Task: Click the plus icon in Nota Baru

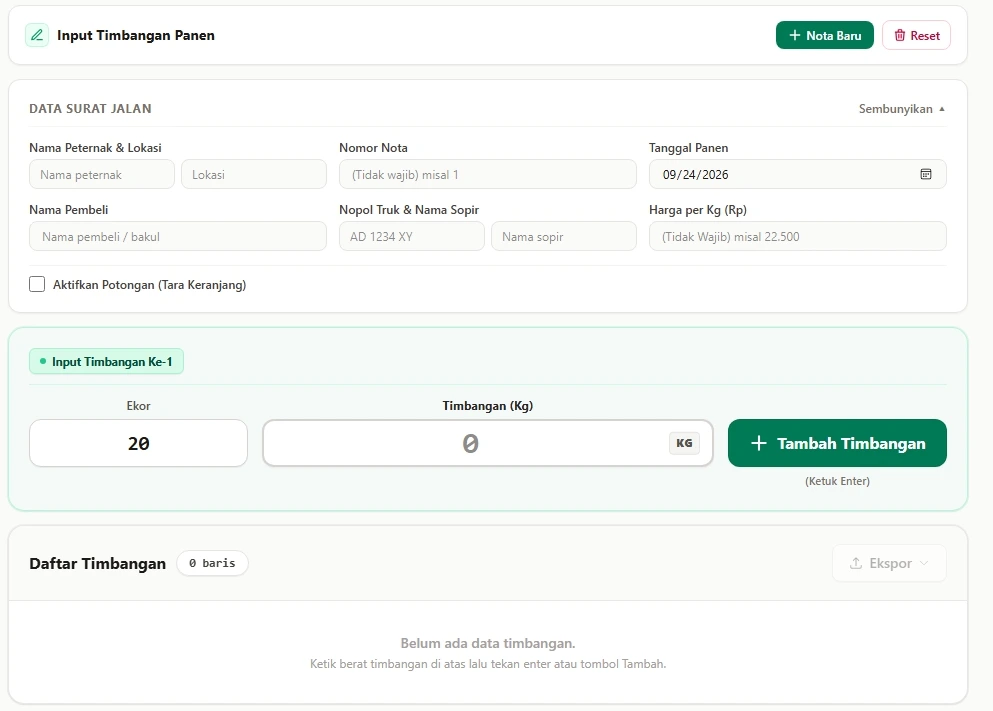Action: (795, 35)
